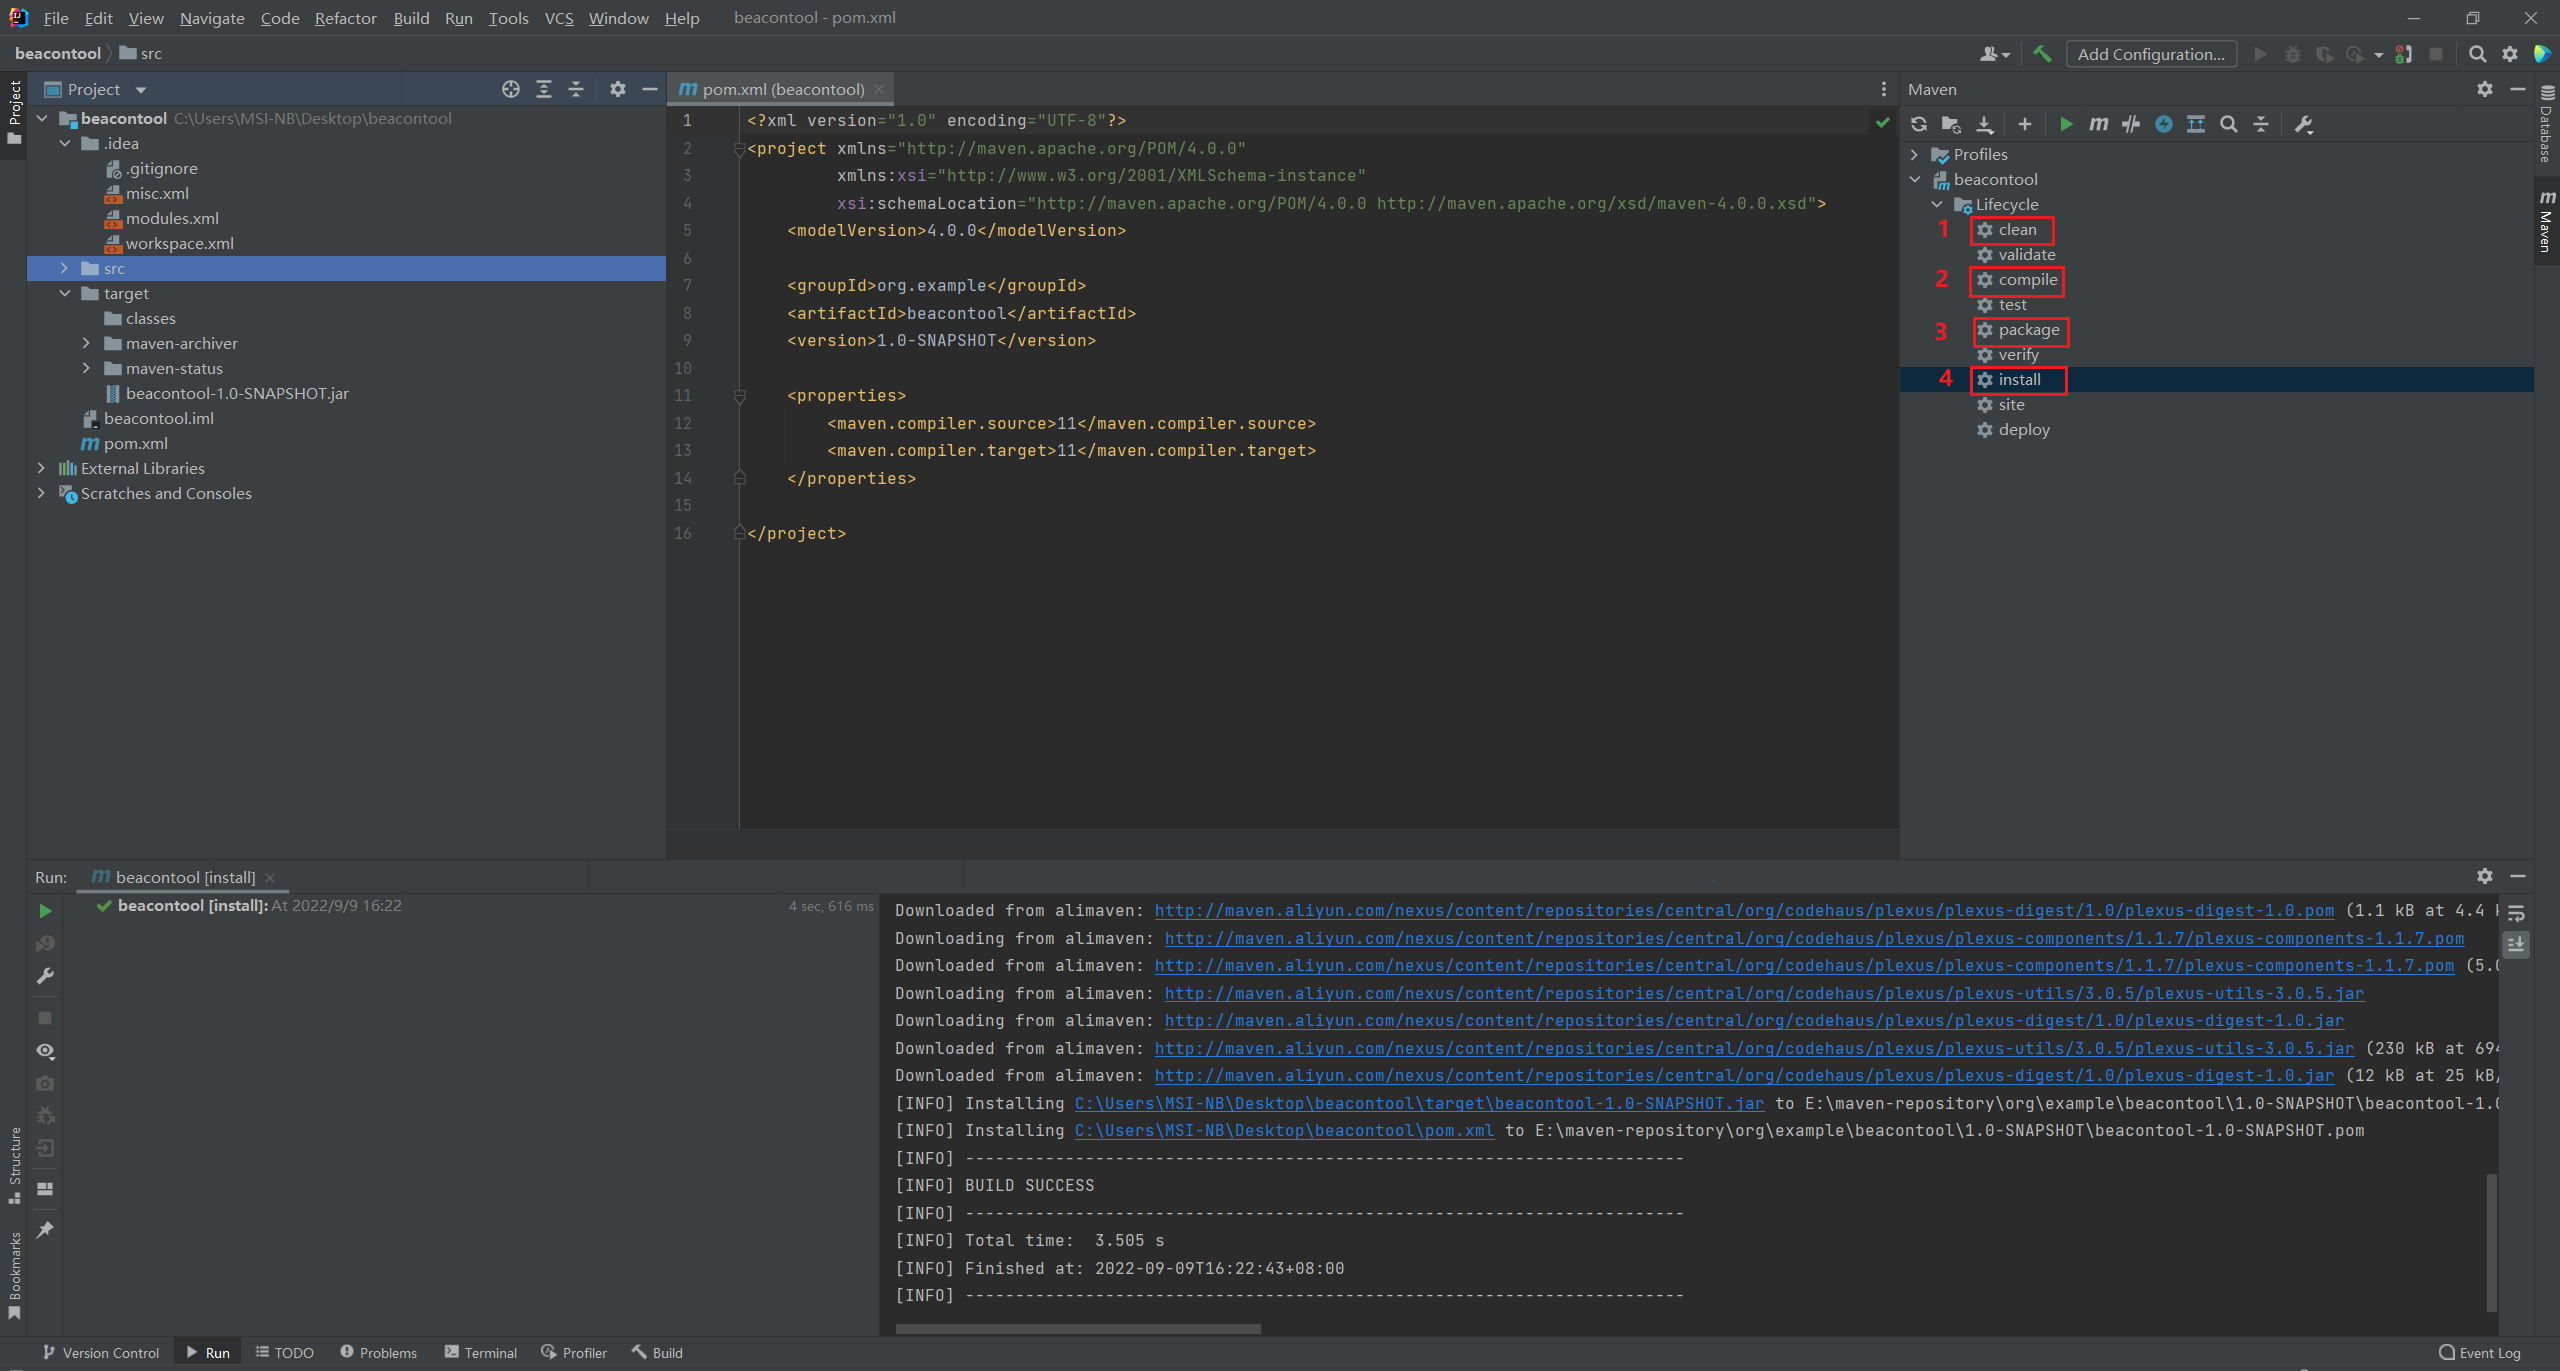2560x1371 pixels.
Task: Expand all icon in Project panel header
Action: coord(544,89)
